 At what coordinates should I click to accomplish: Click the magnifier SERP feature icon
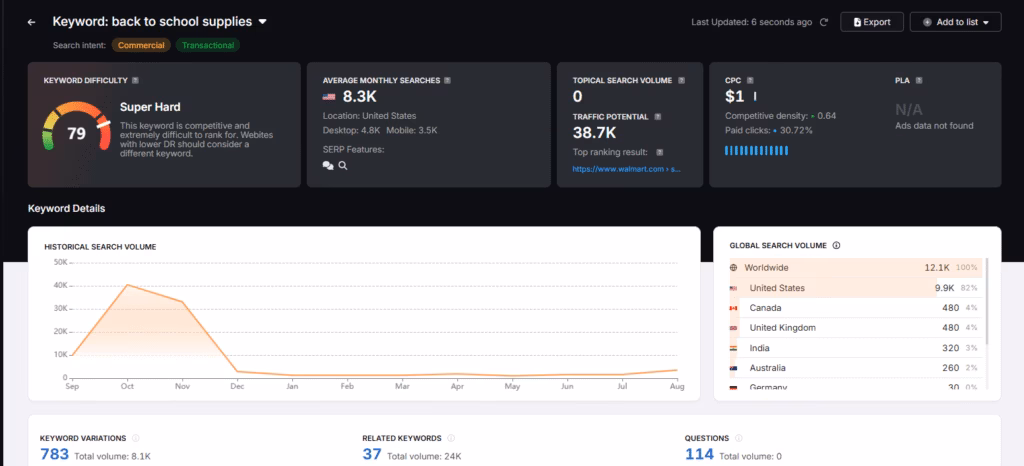tap(343, 166)
